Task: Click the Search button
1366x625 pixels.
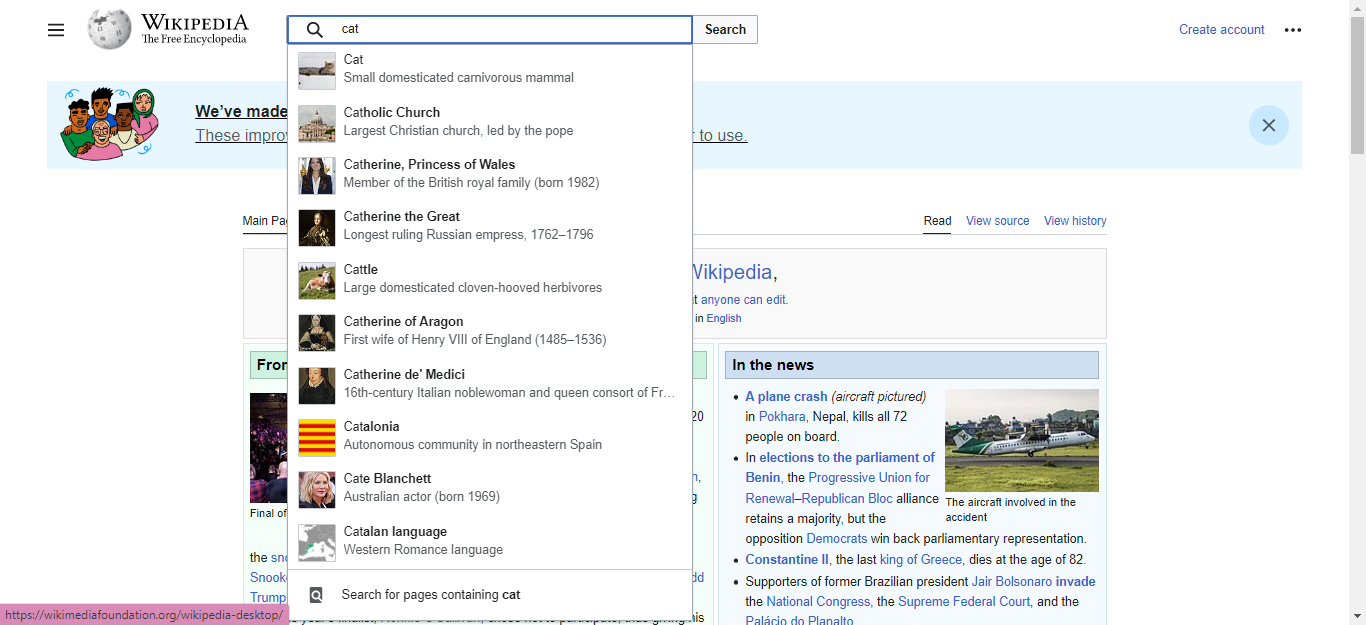Action: tap(725, 30)
